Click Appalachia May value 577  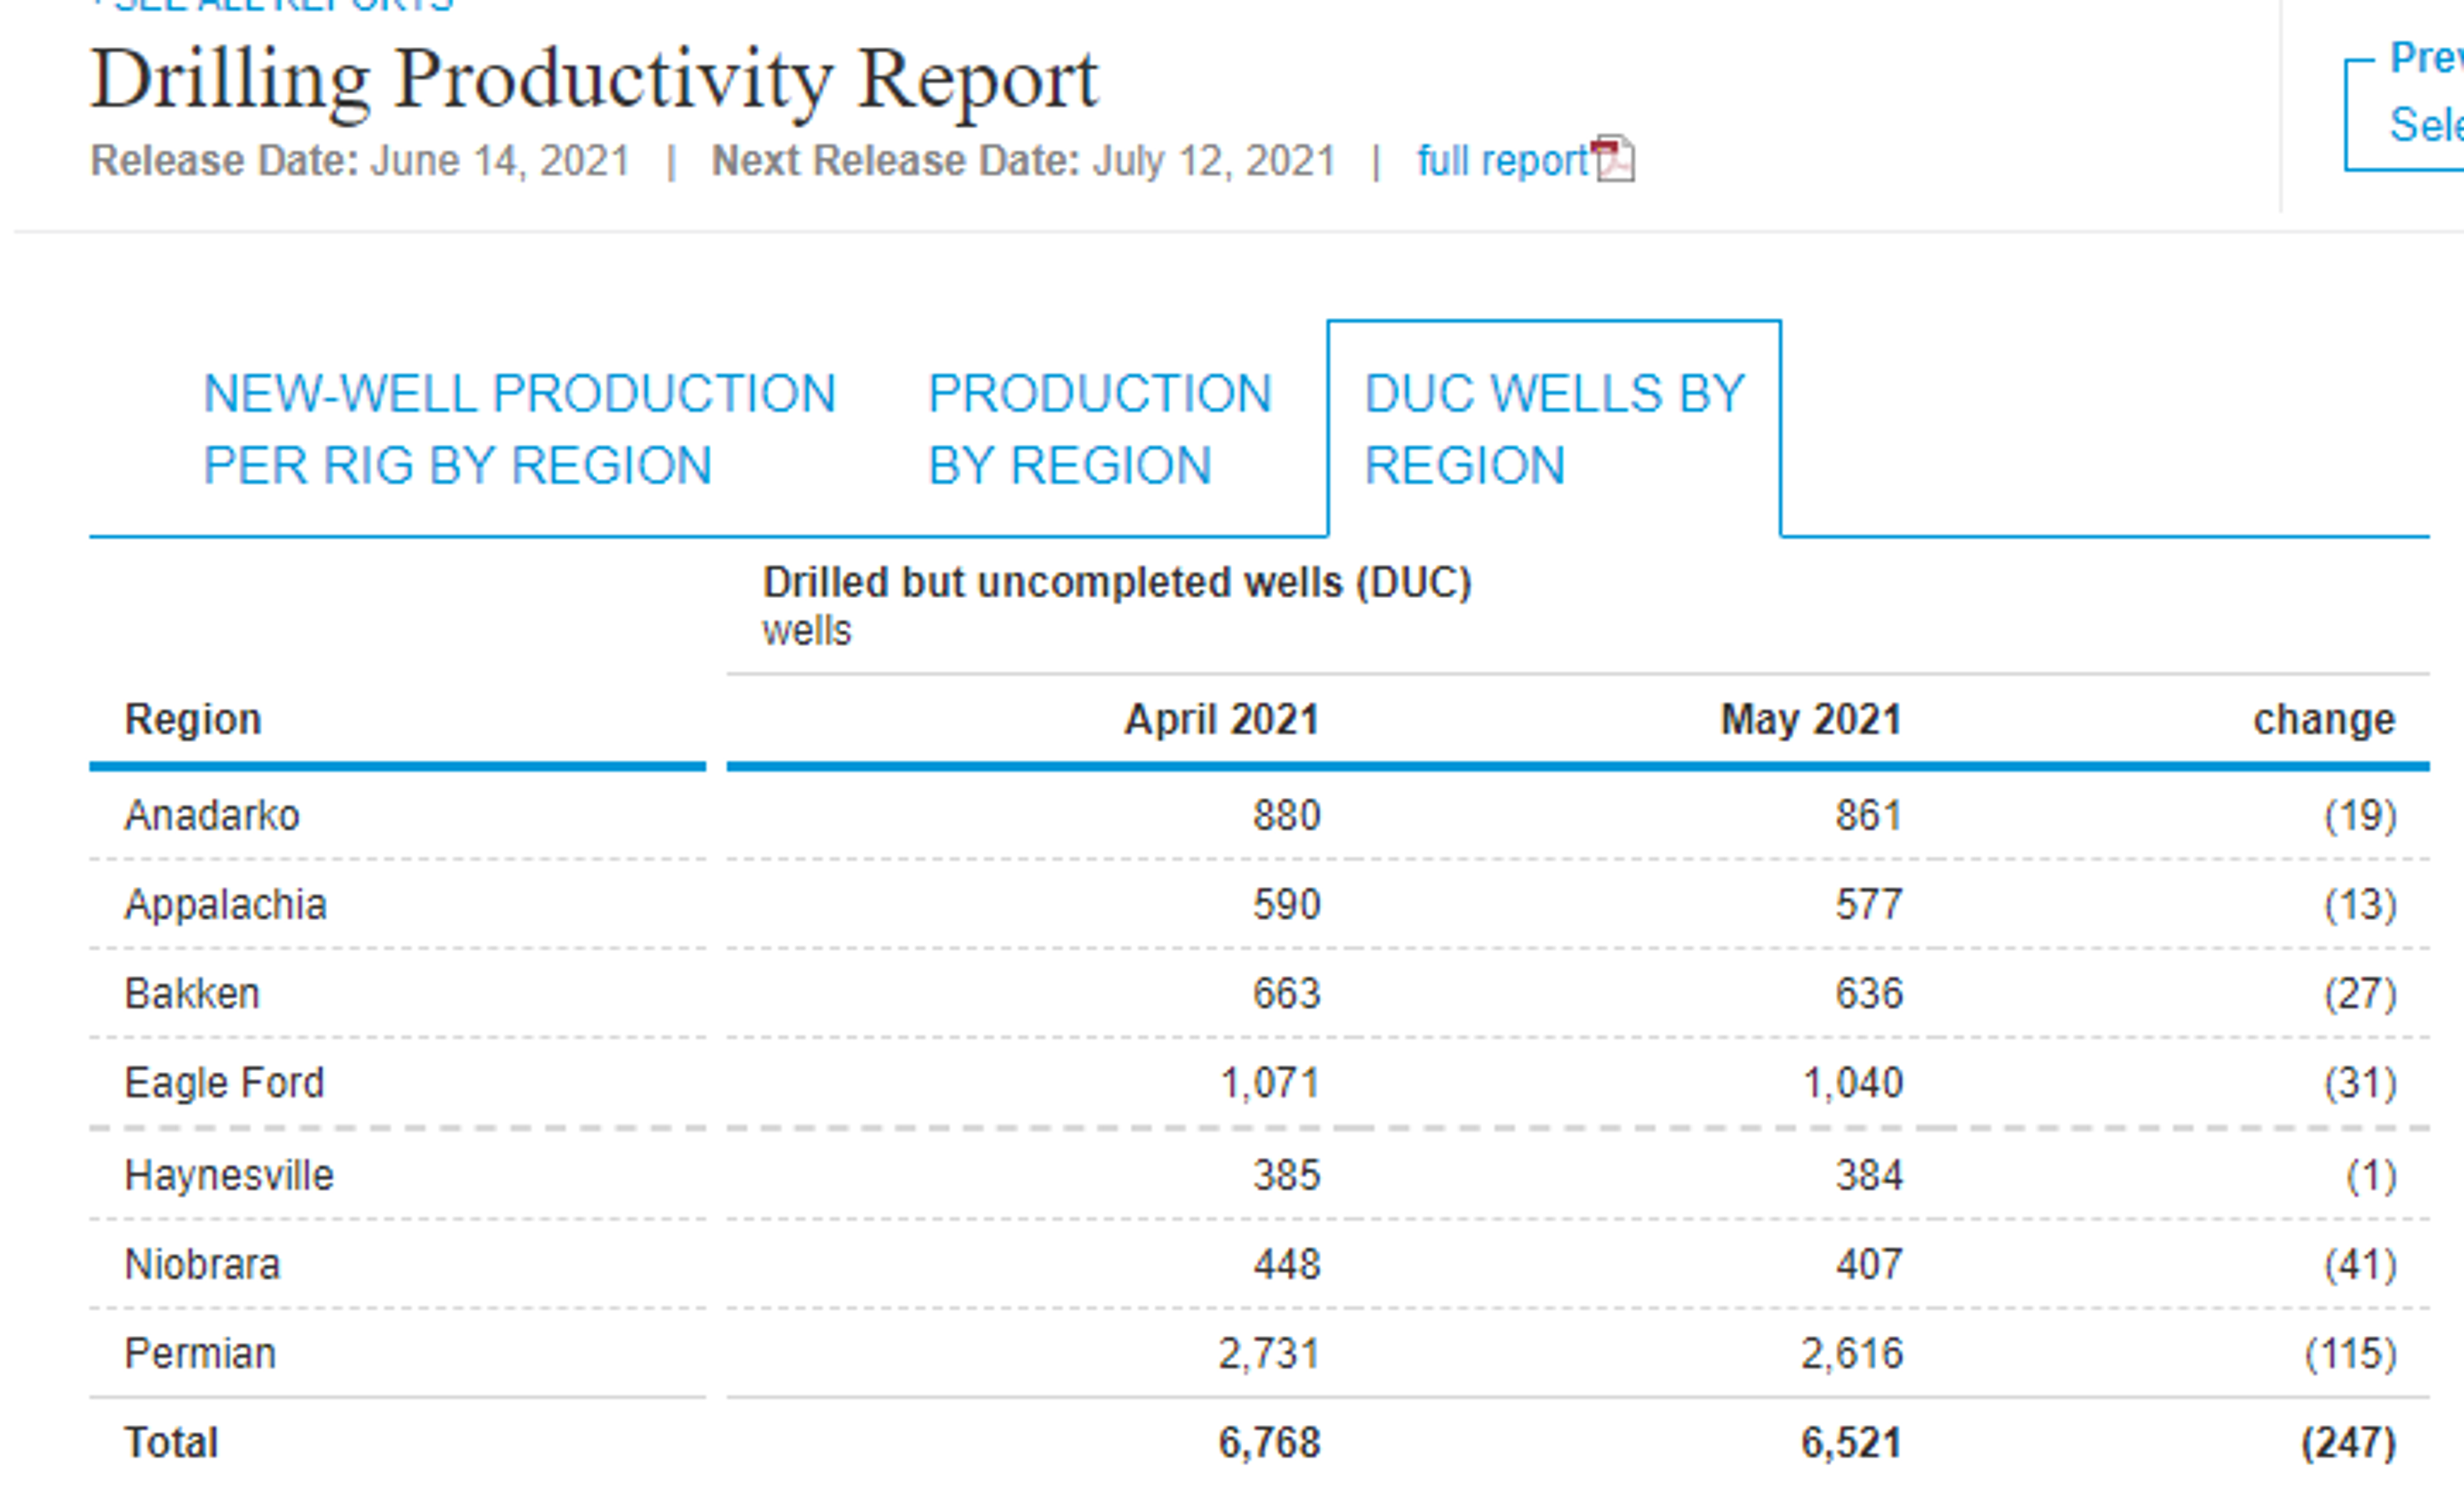1868,904
